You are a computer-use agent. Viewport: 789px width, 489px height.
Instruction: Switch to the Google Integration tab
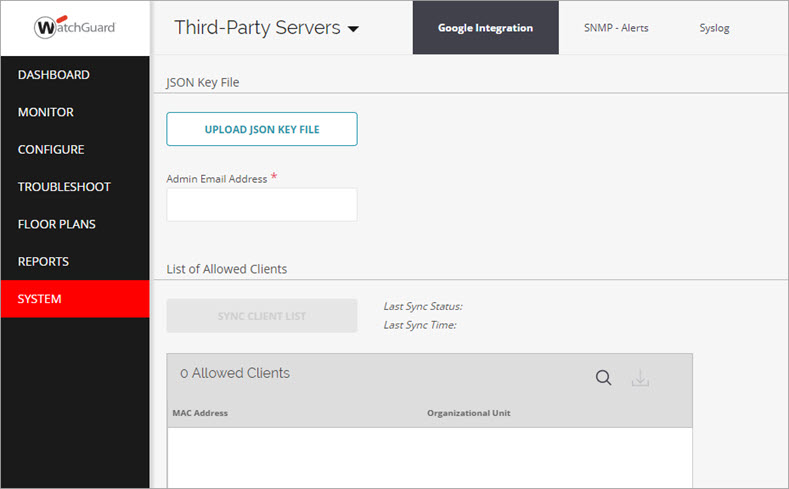485,28
